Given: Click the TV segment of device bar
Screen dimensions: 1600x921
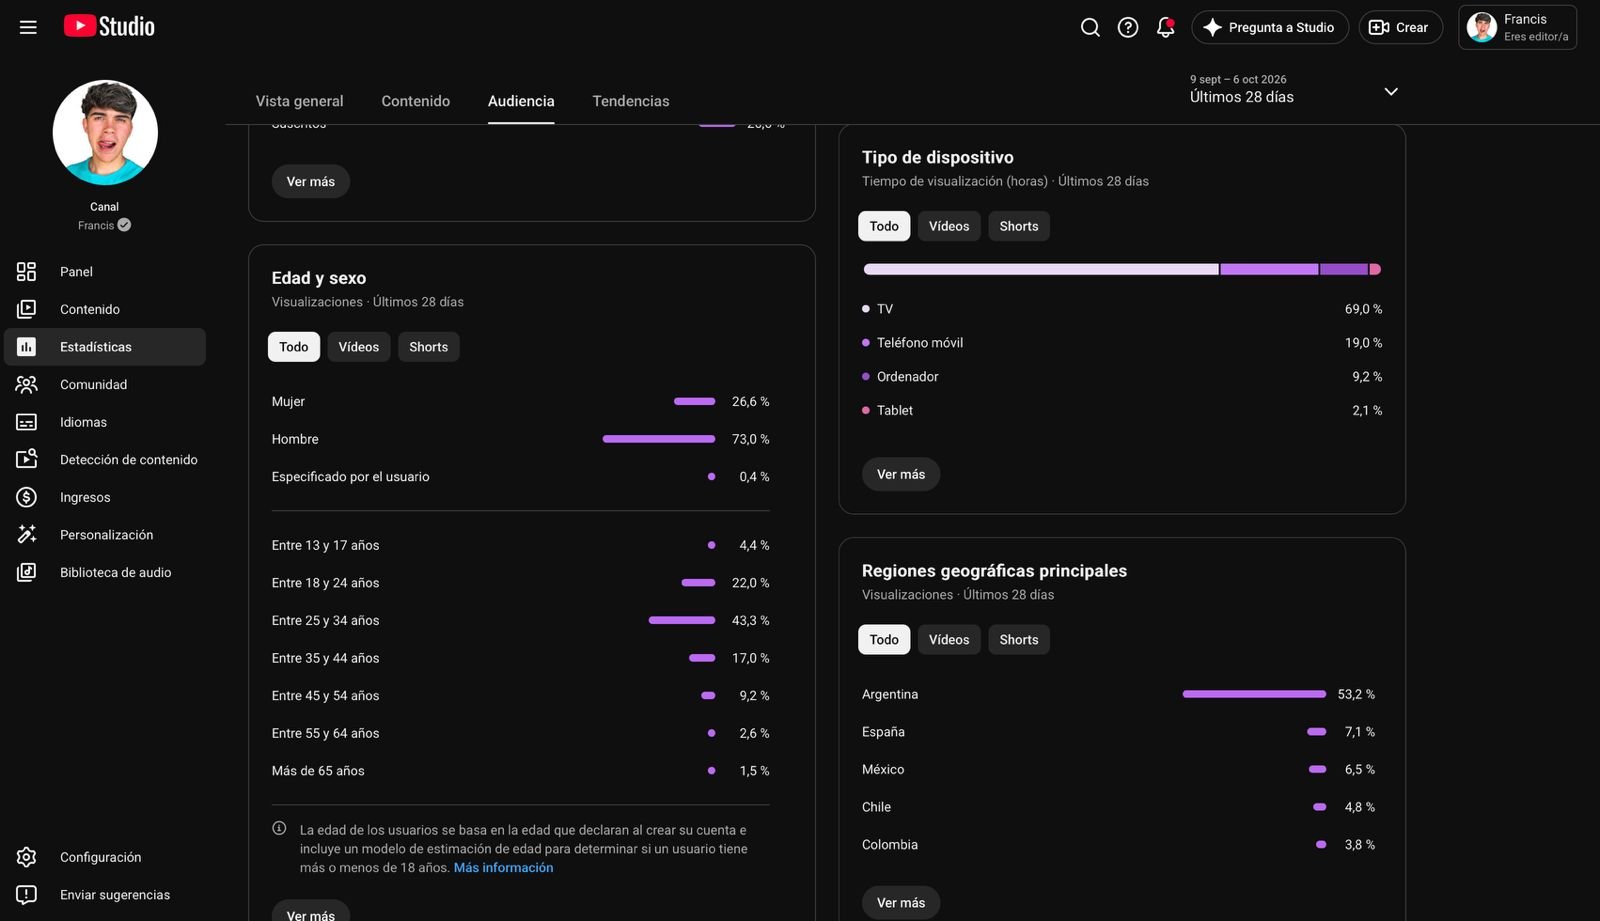Looking at the screenshot, I should pos(1041,269).
